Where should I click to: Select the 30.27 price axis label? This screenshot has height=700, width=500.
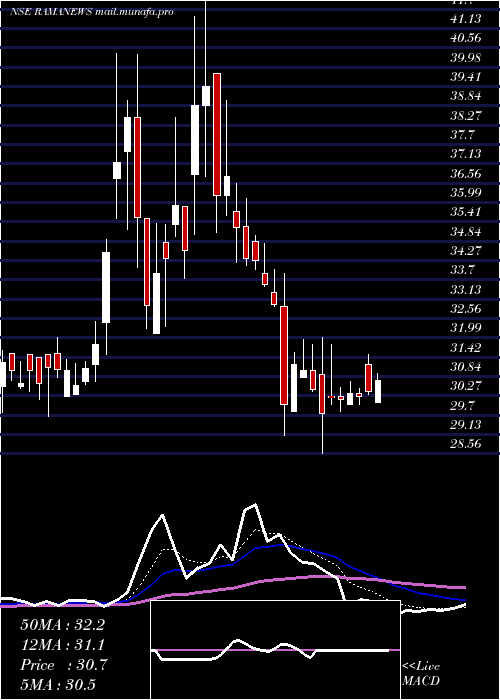click(x=466, y=386)
